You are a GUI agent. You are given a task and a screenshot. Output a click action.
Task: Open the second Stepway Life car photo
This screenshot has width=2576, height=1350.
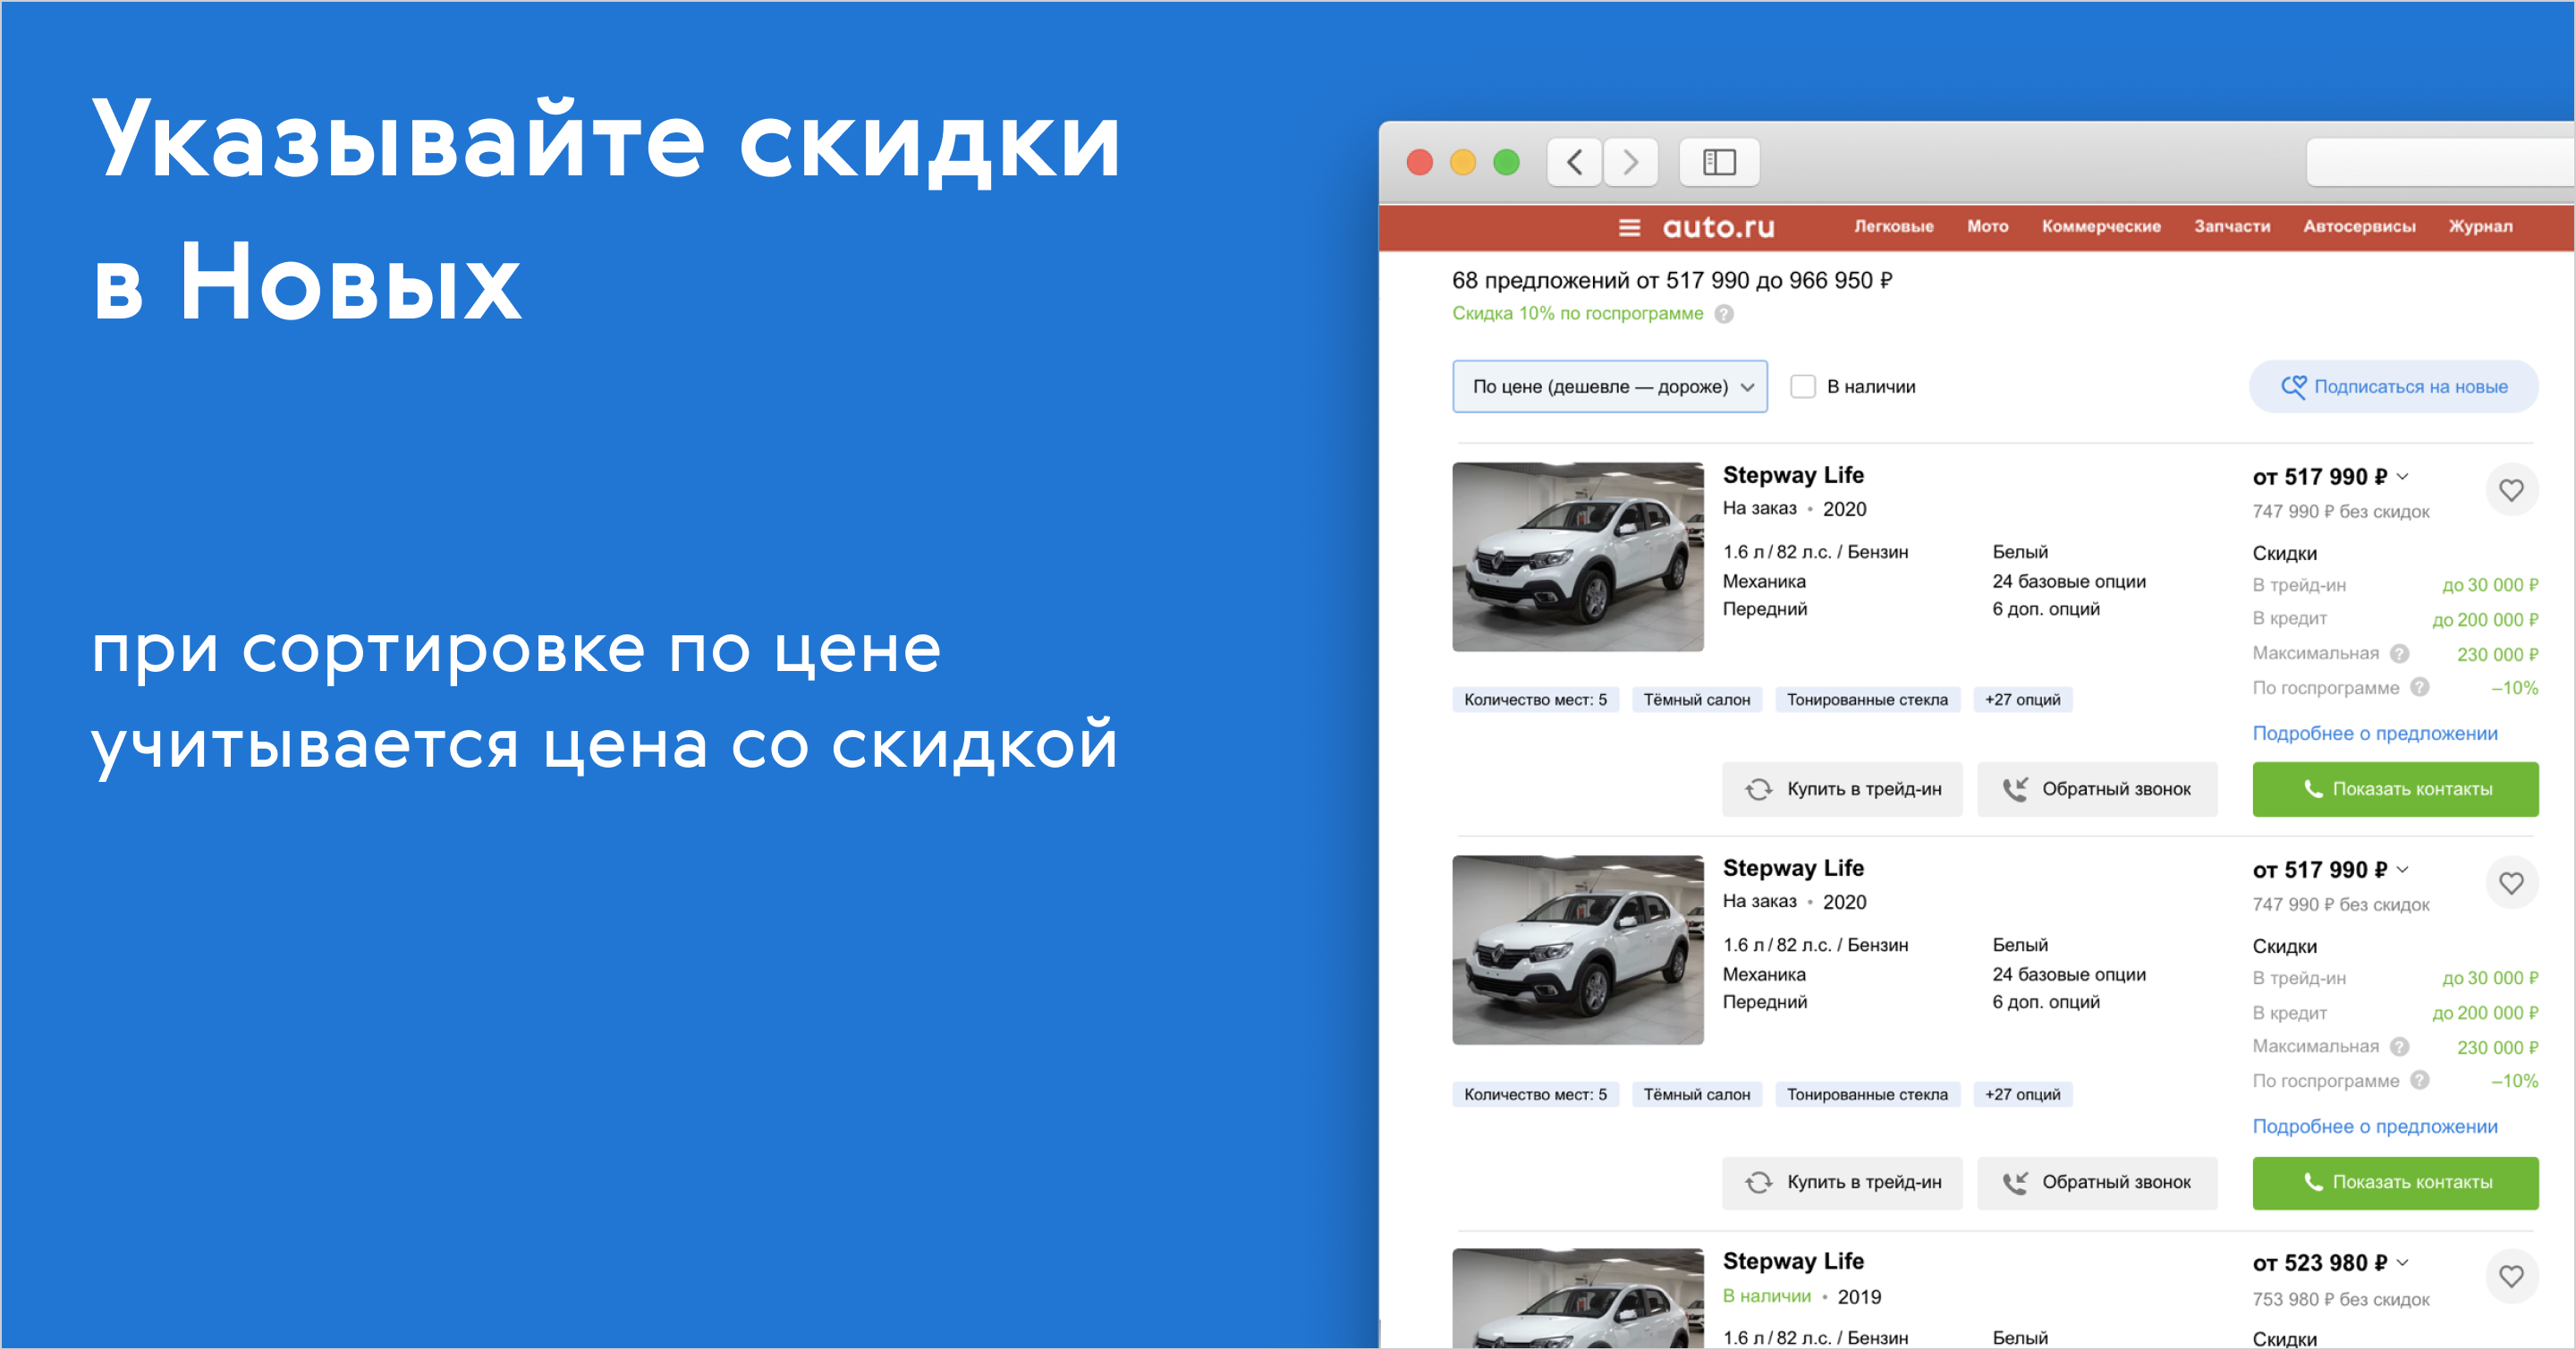point(1578,950)
